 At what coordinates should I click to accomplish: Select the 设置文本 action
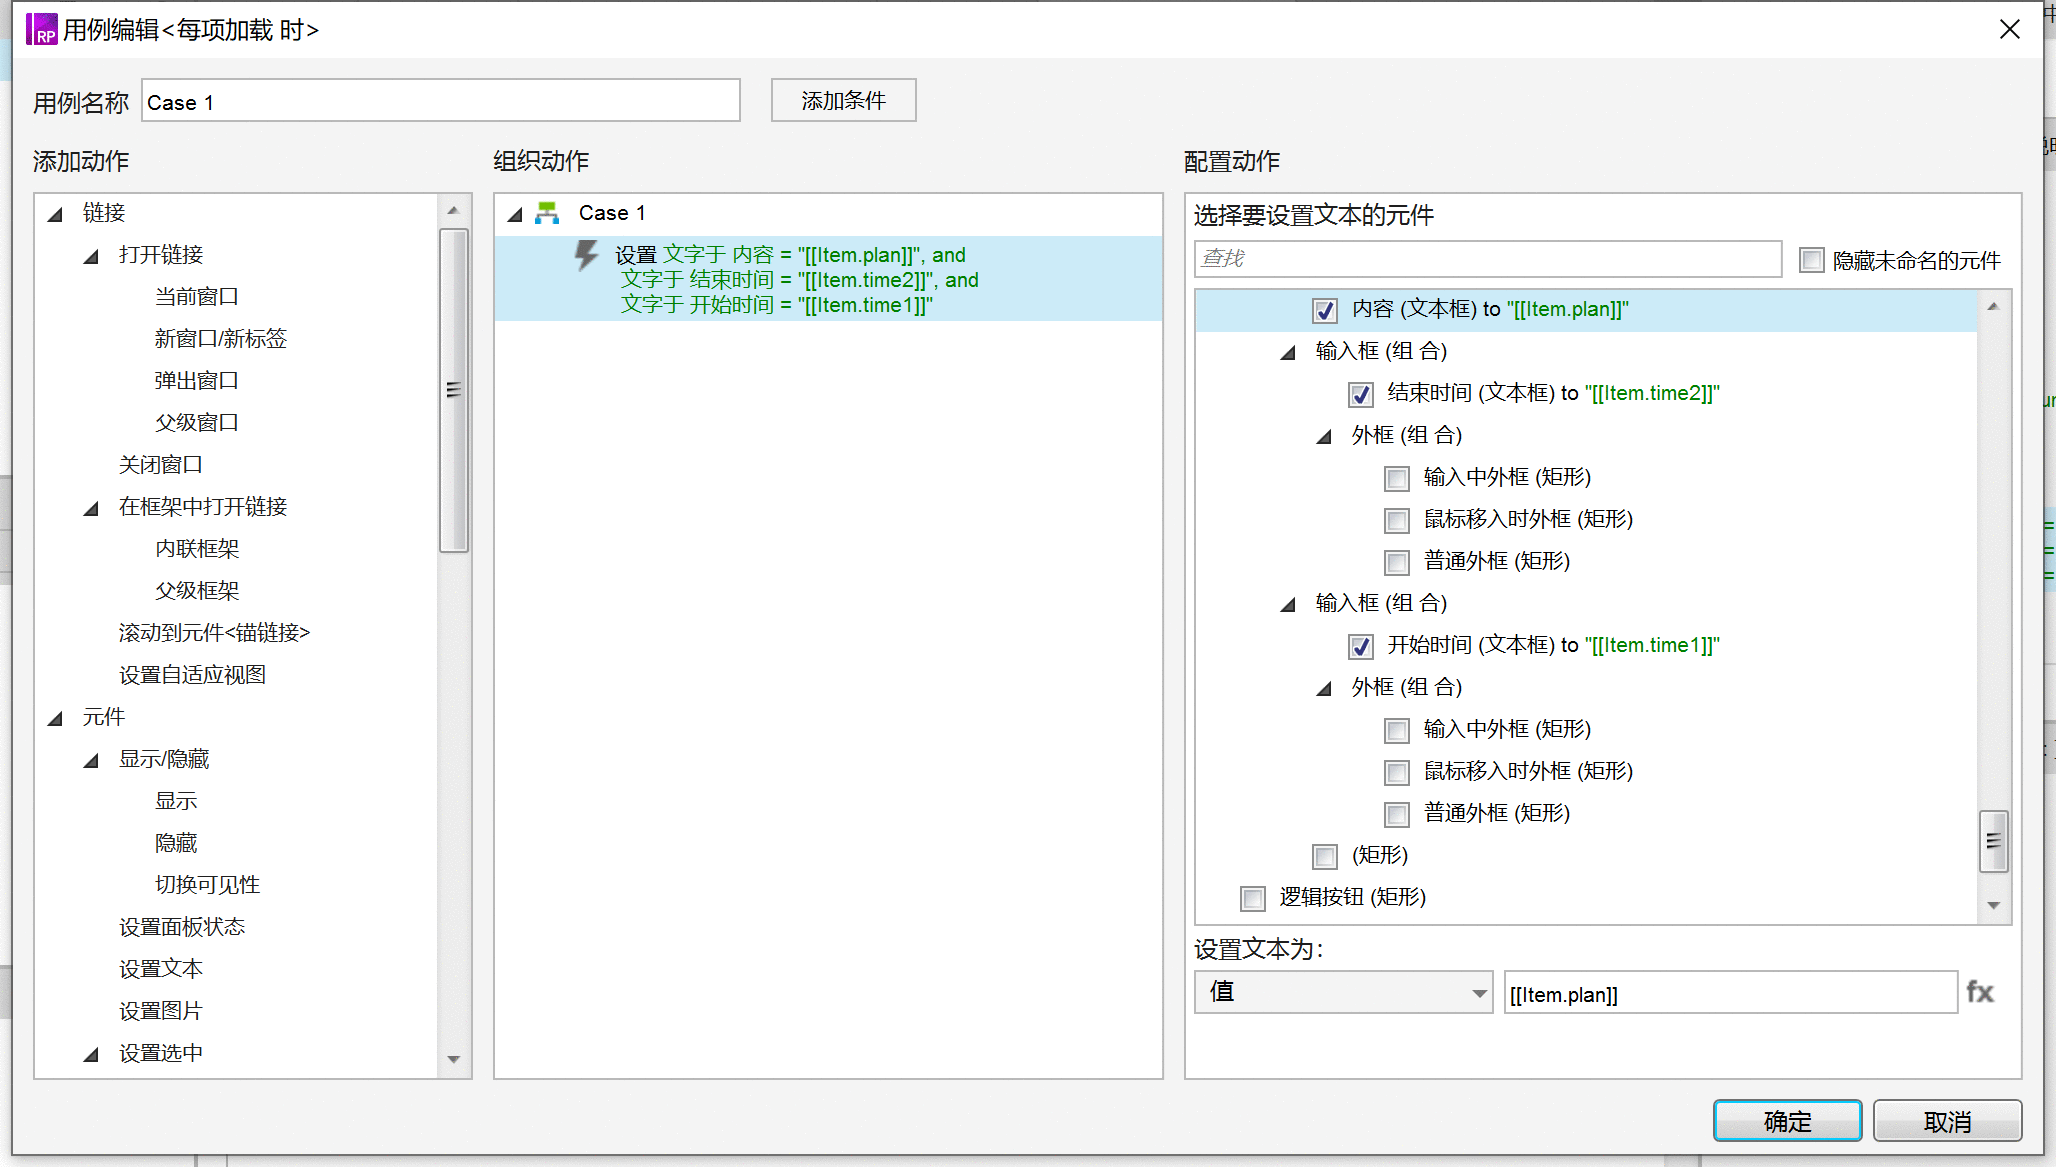(x=161, y=969)
